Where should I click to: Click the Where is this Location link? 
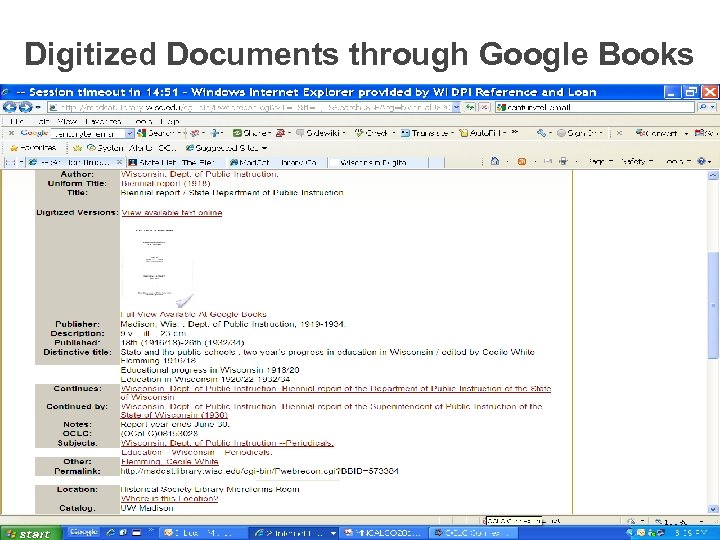coord(169,498)
